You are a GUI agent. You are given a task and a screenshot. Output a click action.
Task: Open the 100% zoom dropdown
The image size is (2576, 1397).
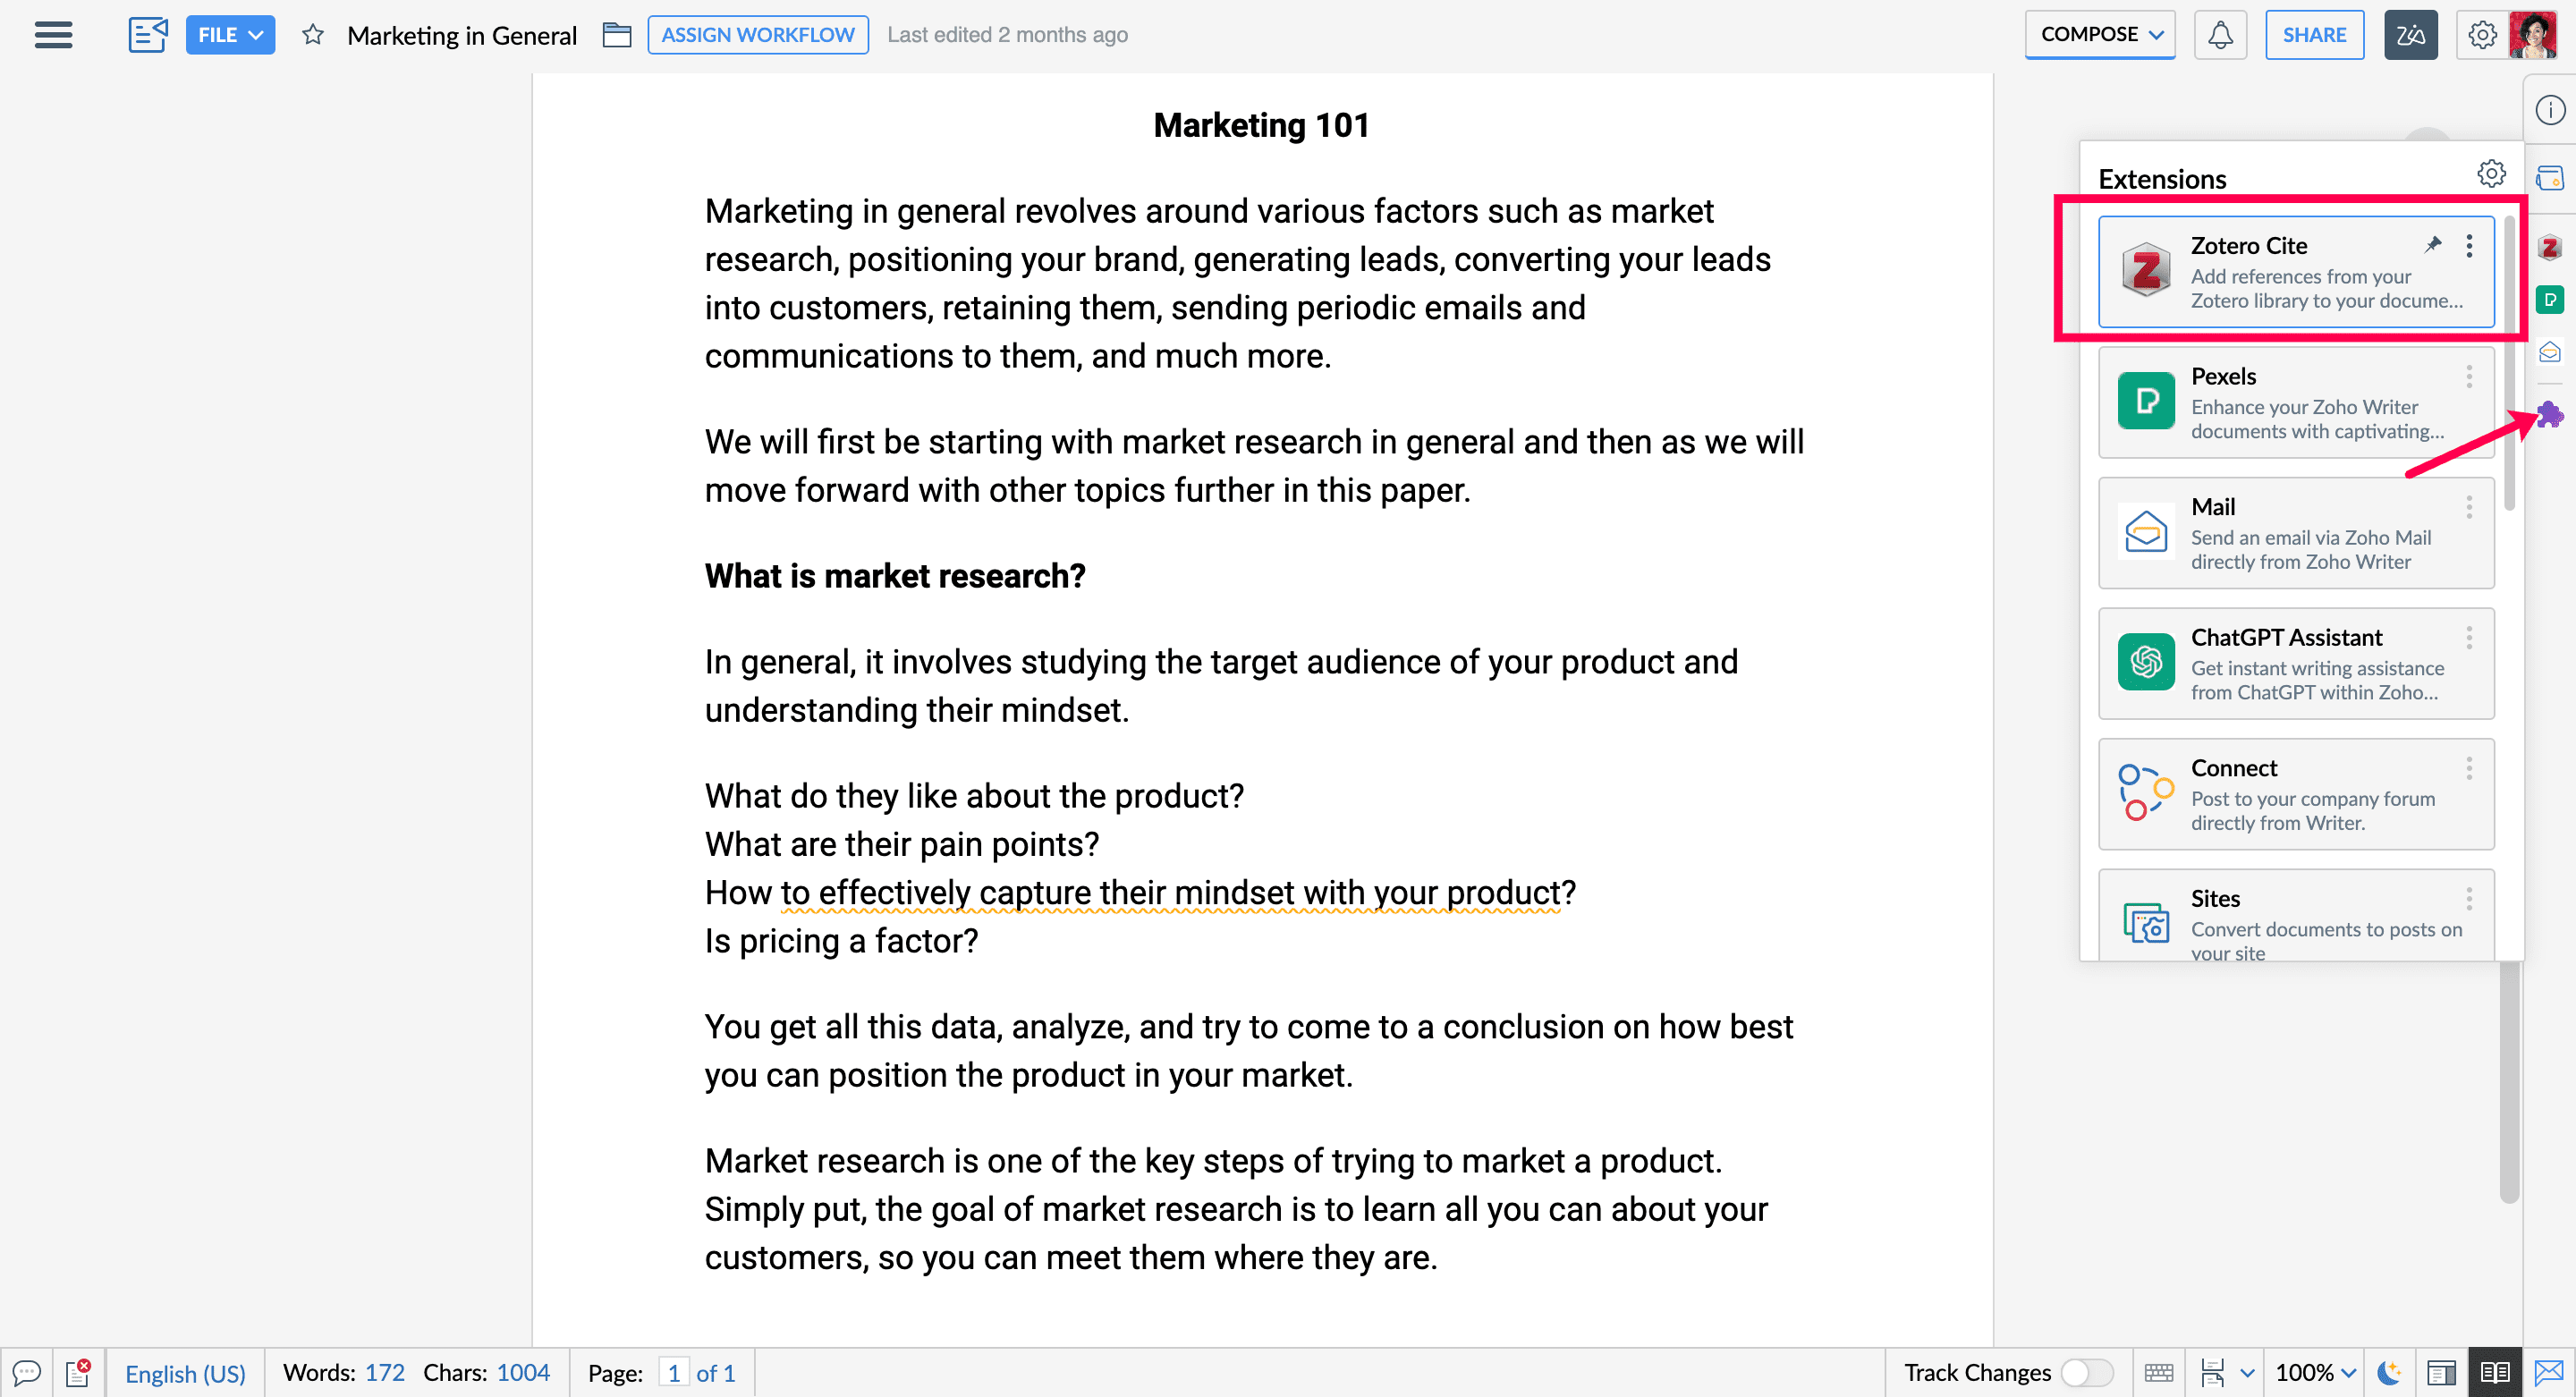pyautogui.click(x=2314, y=1373)
